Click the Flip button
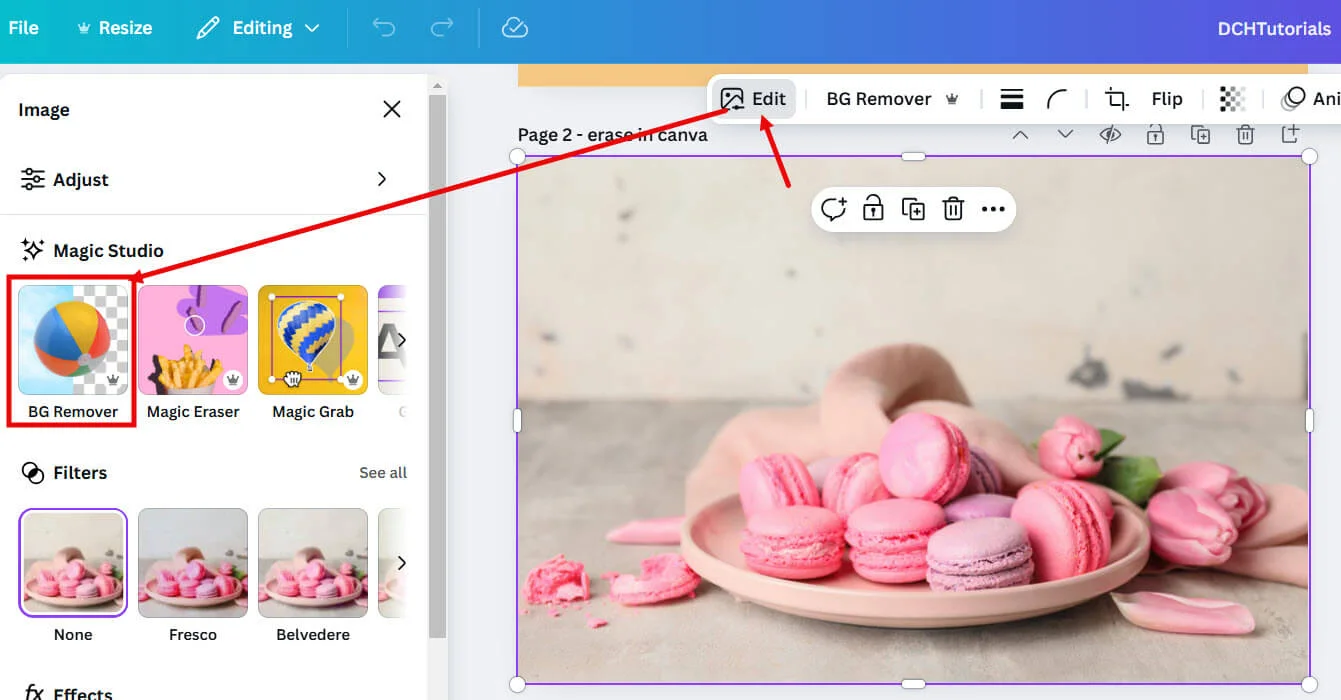The image size is (1341, 700). tap(1167, 98)
